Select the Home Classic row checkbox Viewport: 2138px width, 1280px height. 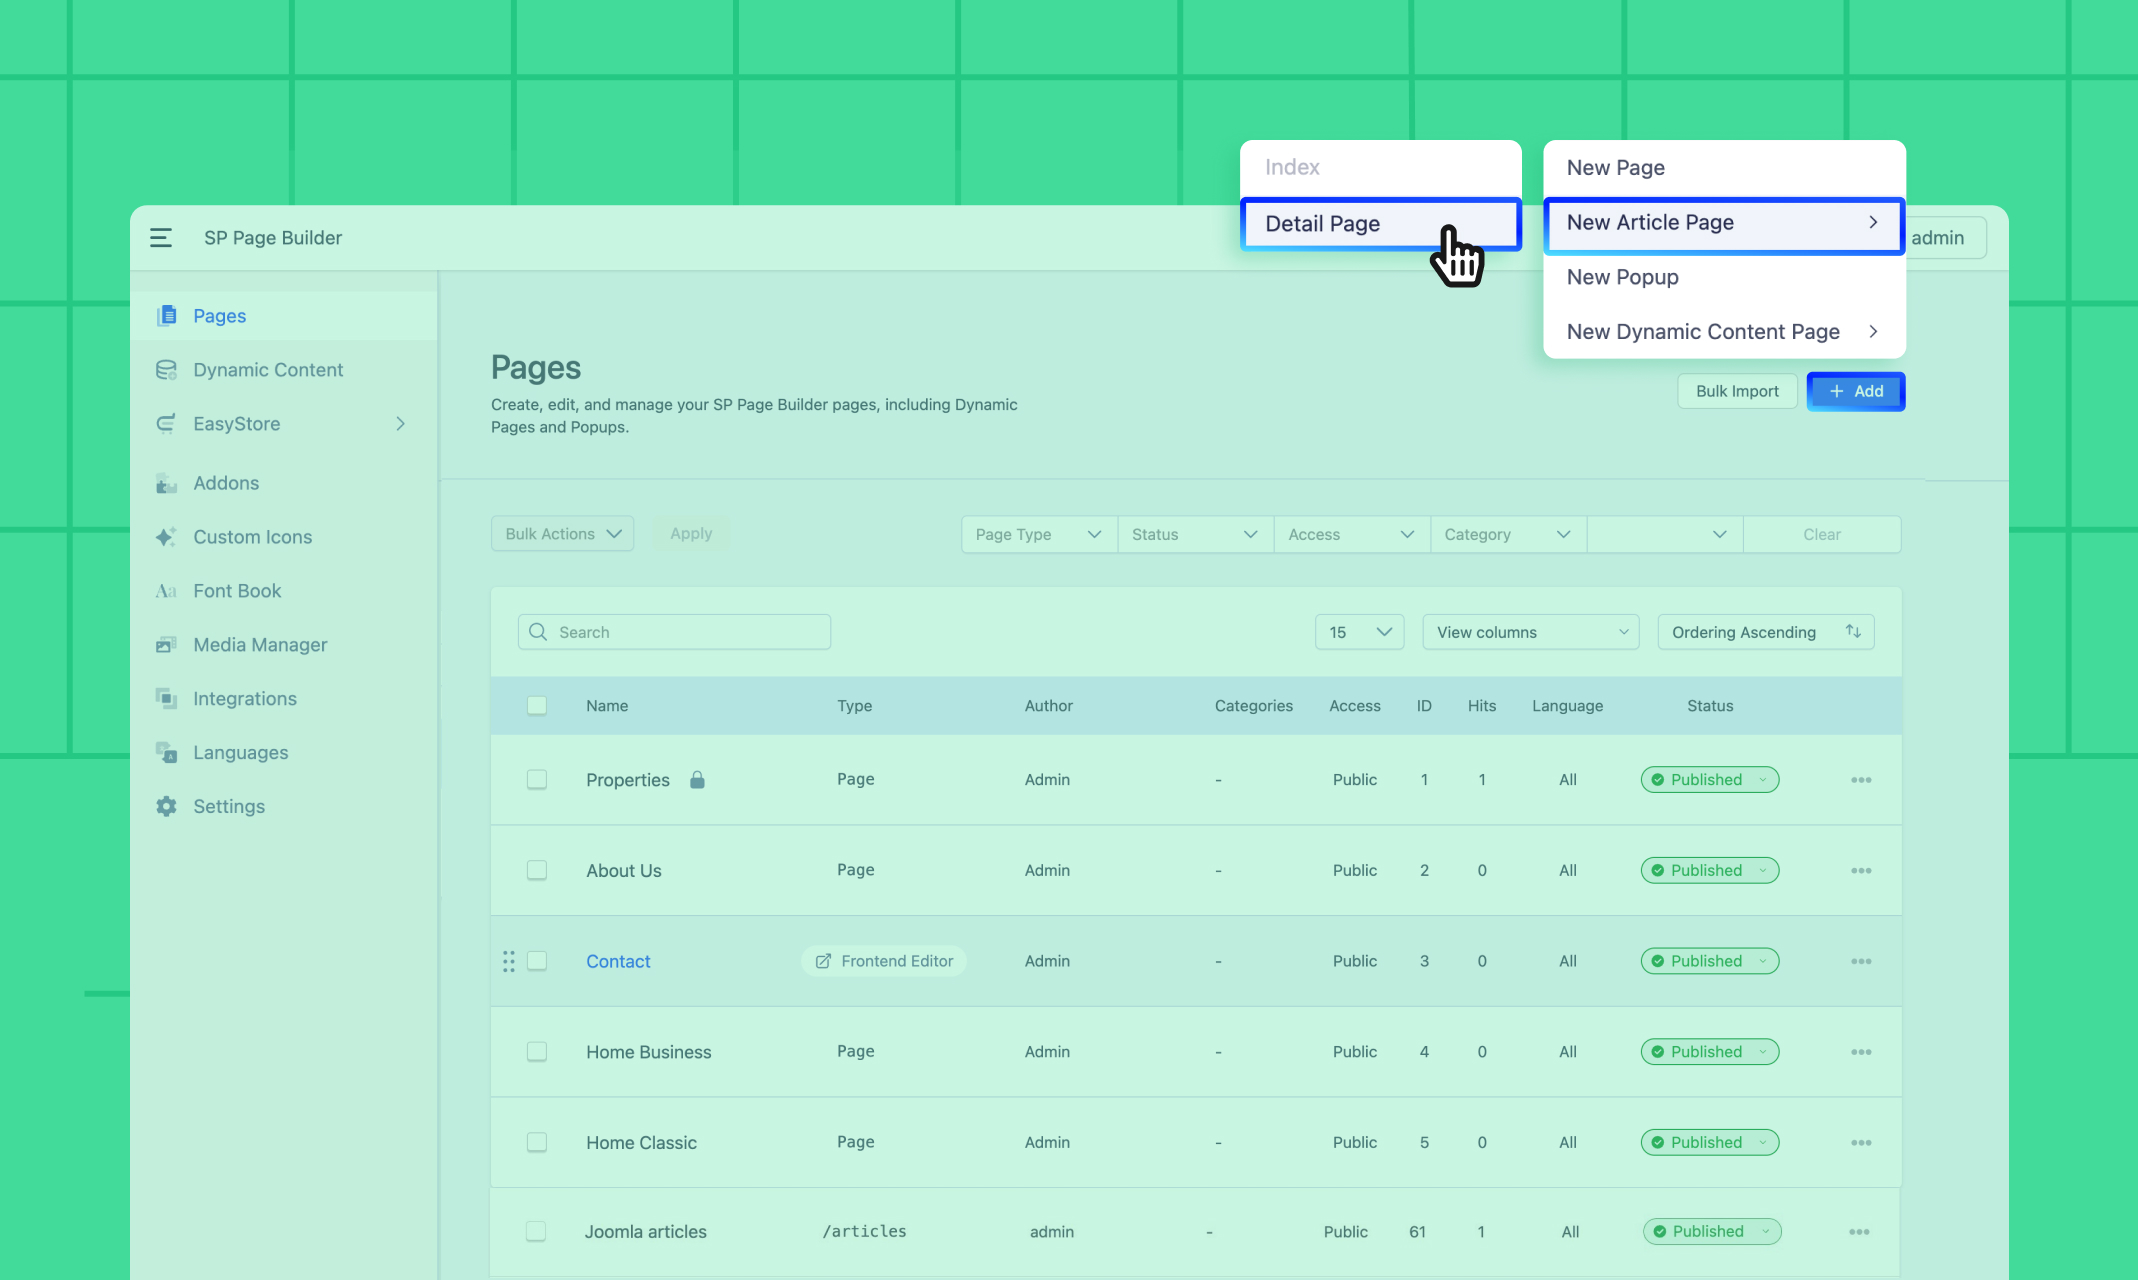tap(537, 1142)
